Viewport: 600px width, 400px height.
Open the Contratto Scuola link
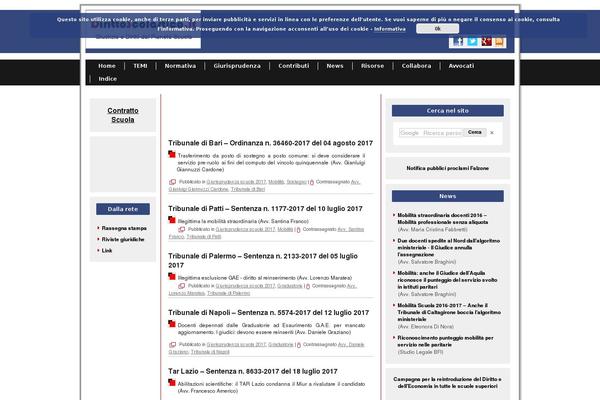point(123,115)
